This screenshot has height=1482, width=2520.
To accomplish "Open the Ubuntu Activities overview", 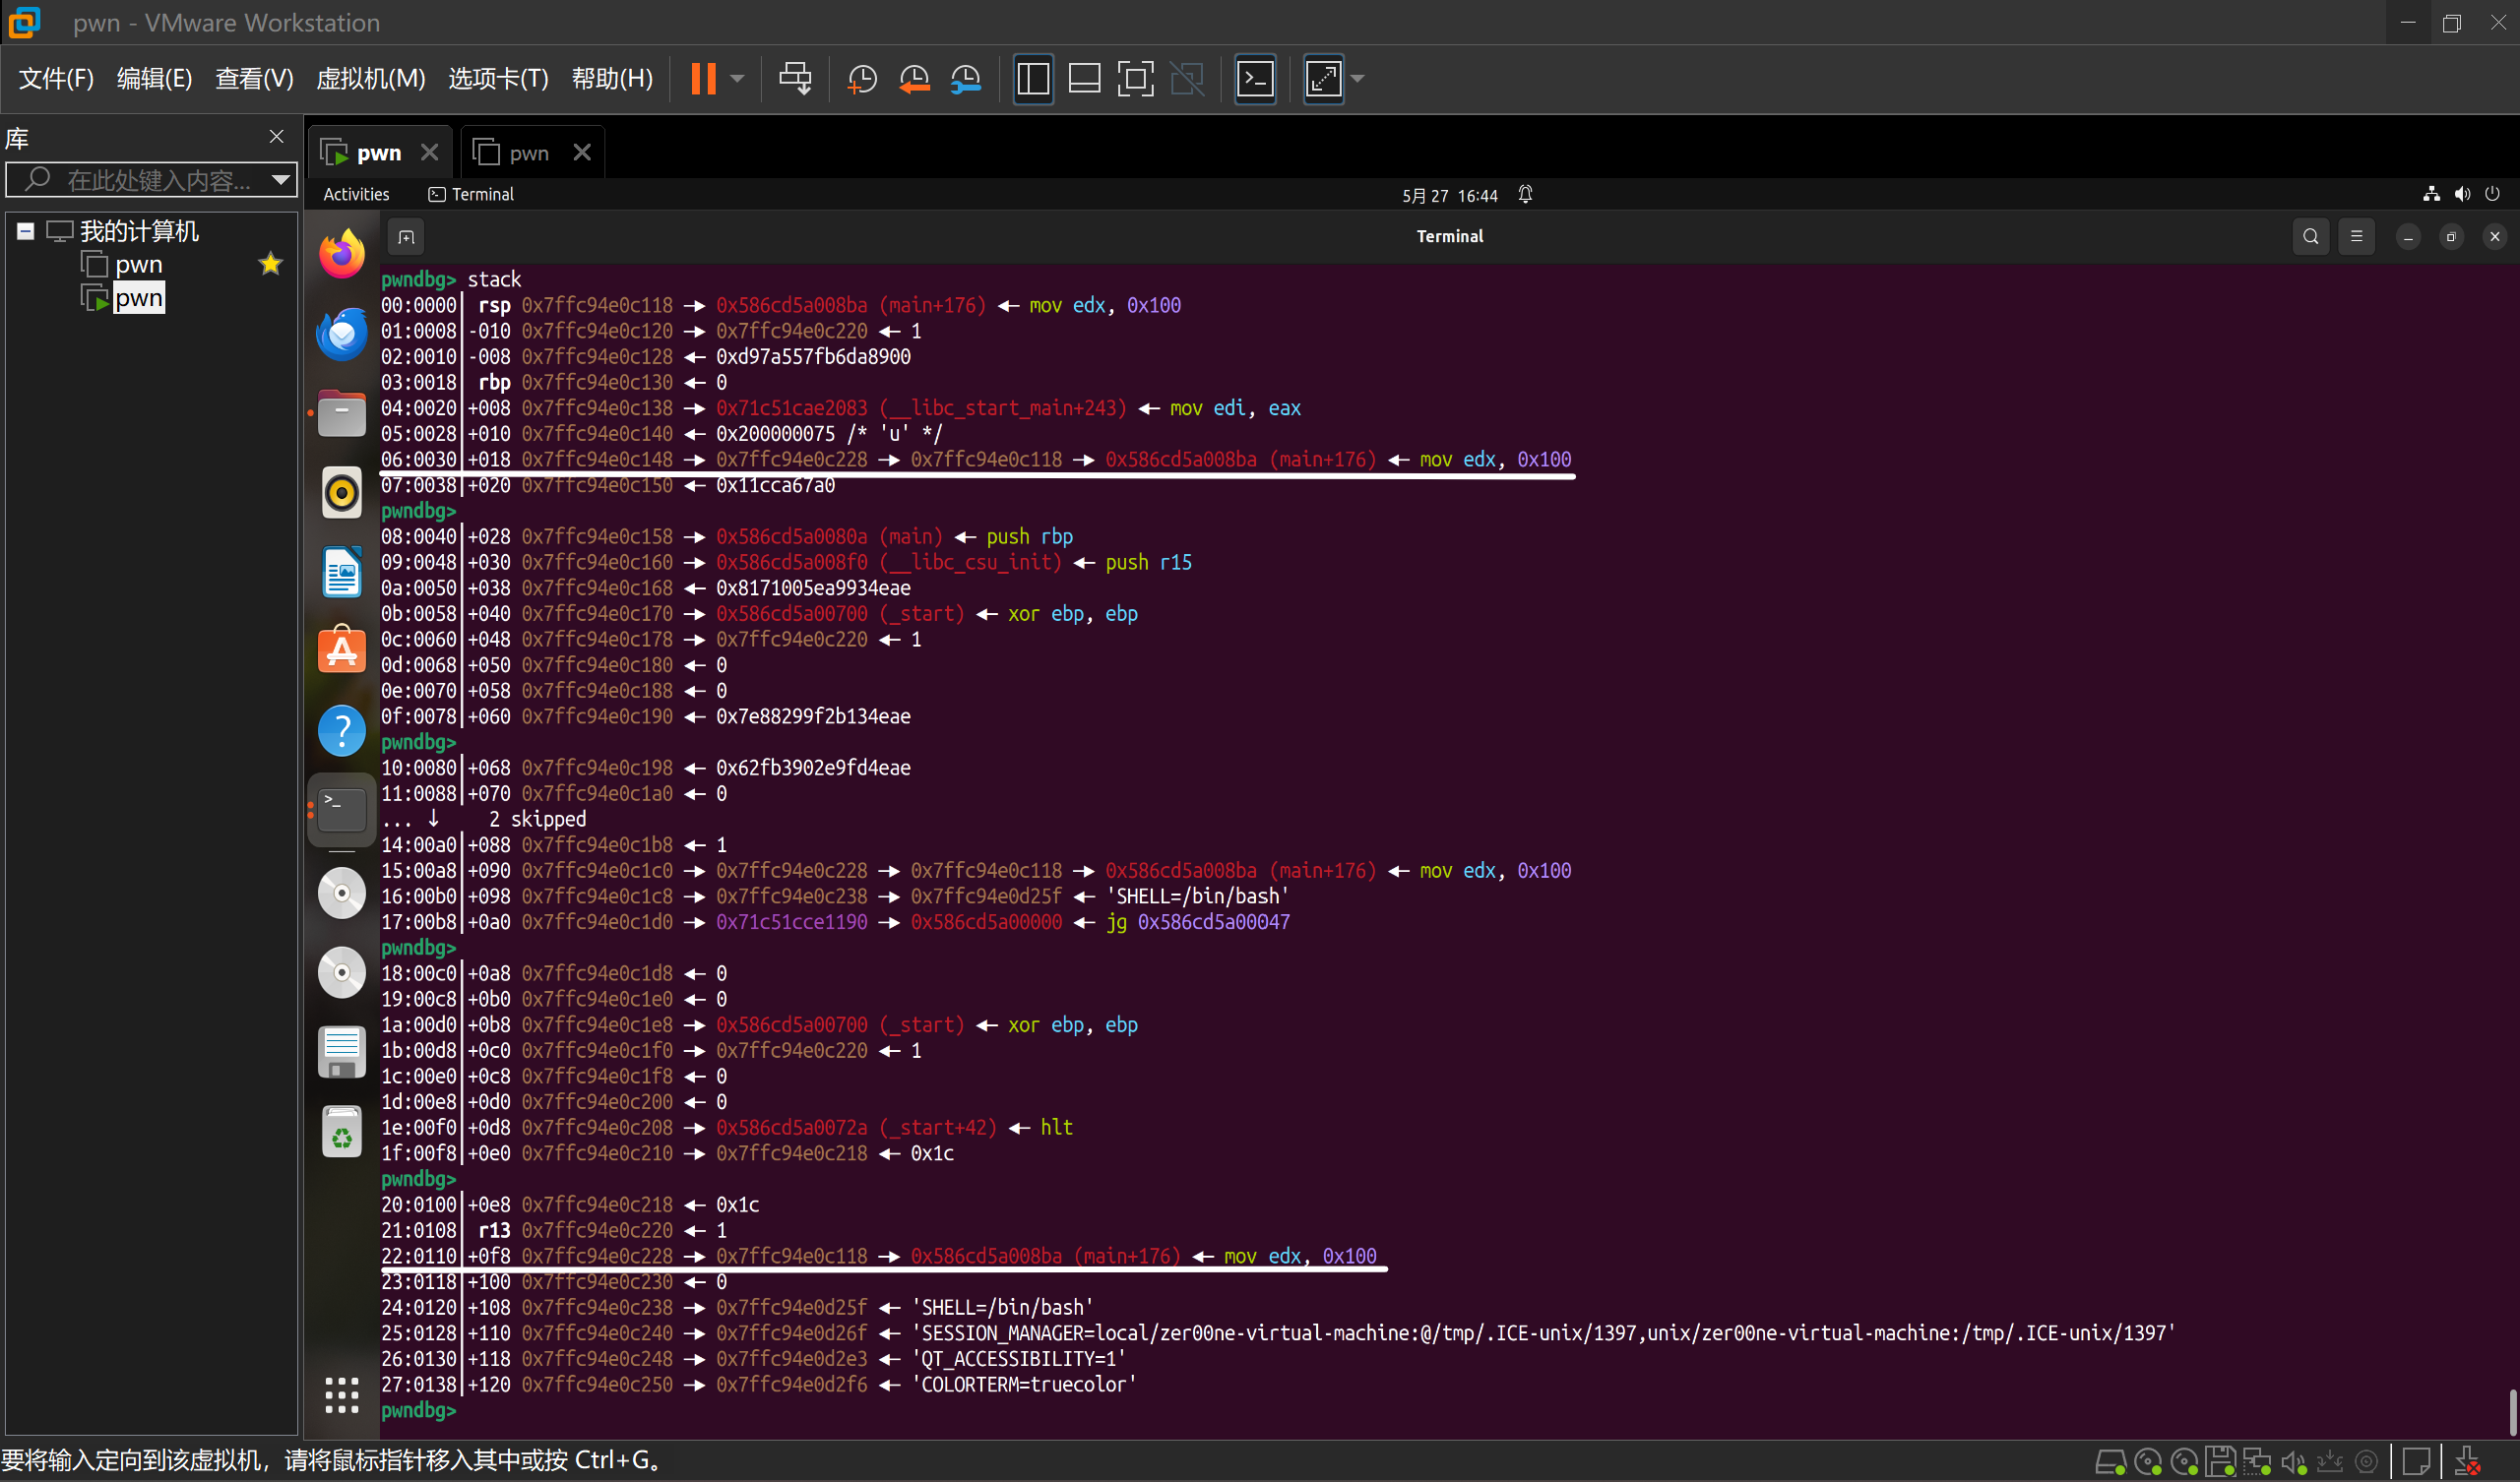I will pos(356,194).
